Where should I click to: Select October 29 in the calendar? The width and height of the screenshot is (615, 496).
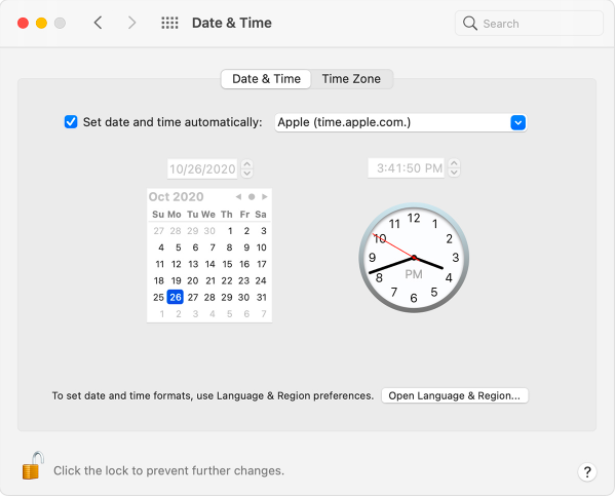(227, 297)
